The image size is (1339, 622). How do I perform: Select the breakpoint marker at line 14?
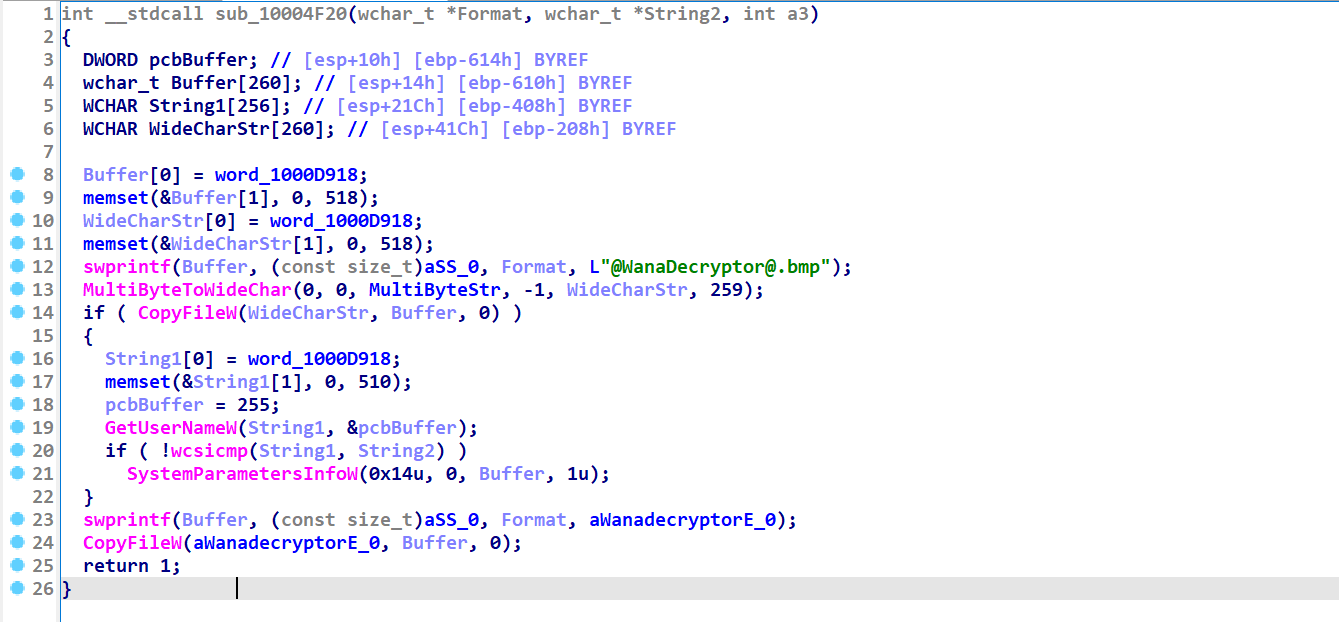pyautogui.click(x=17, y=313)
